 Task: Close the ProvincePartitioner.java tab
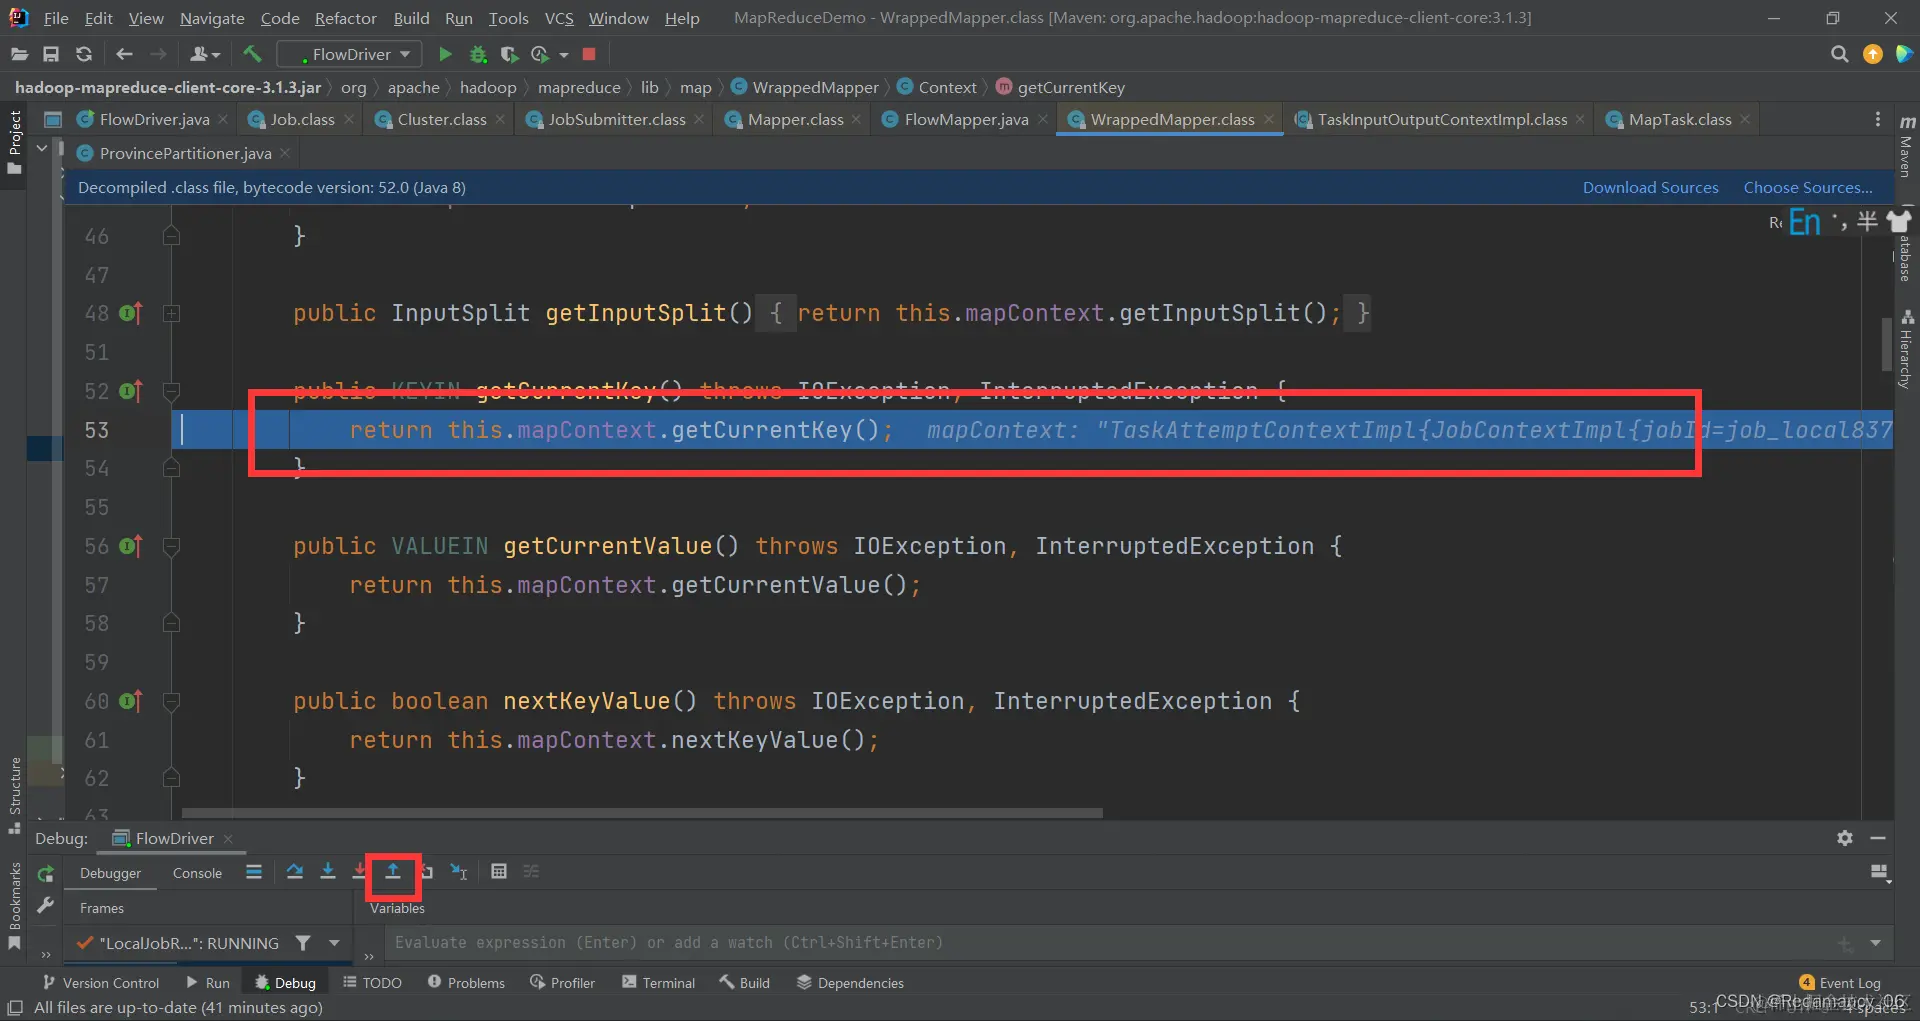click(x=285, y=153)
